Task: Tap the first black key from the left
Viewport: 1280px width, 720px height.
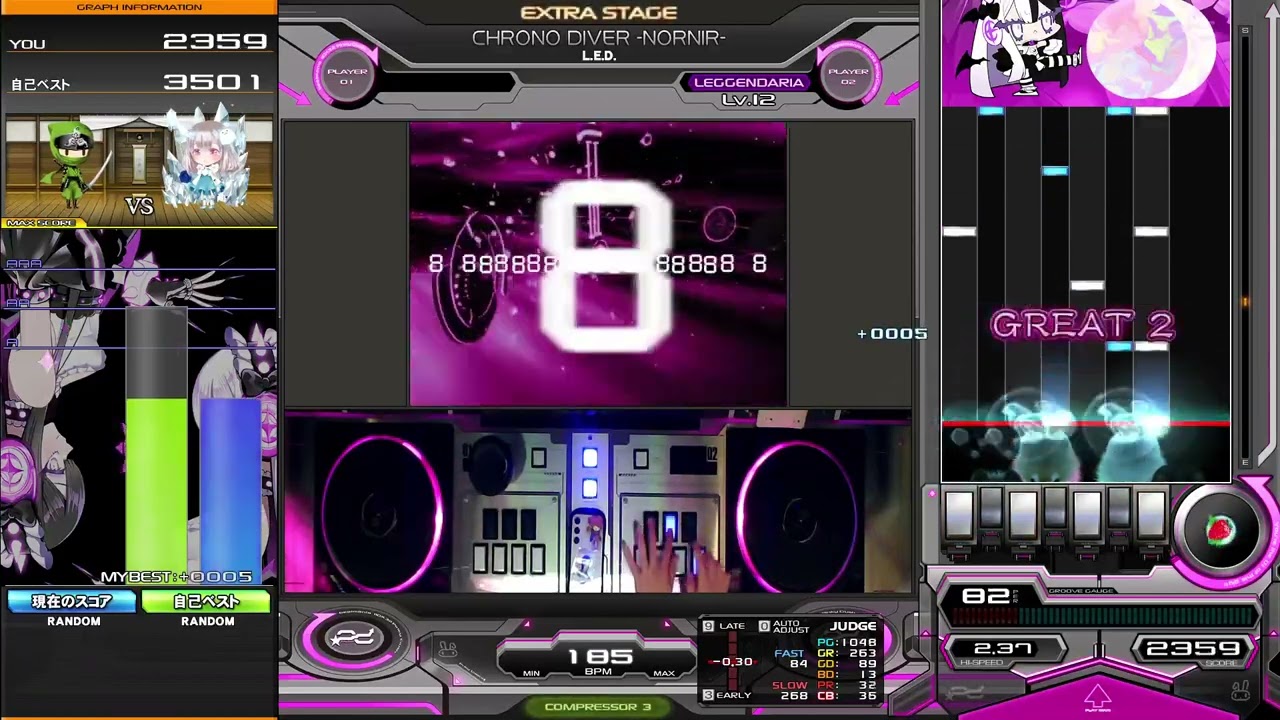Action: point(991,508)
